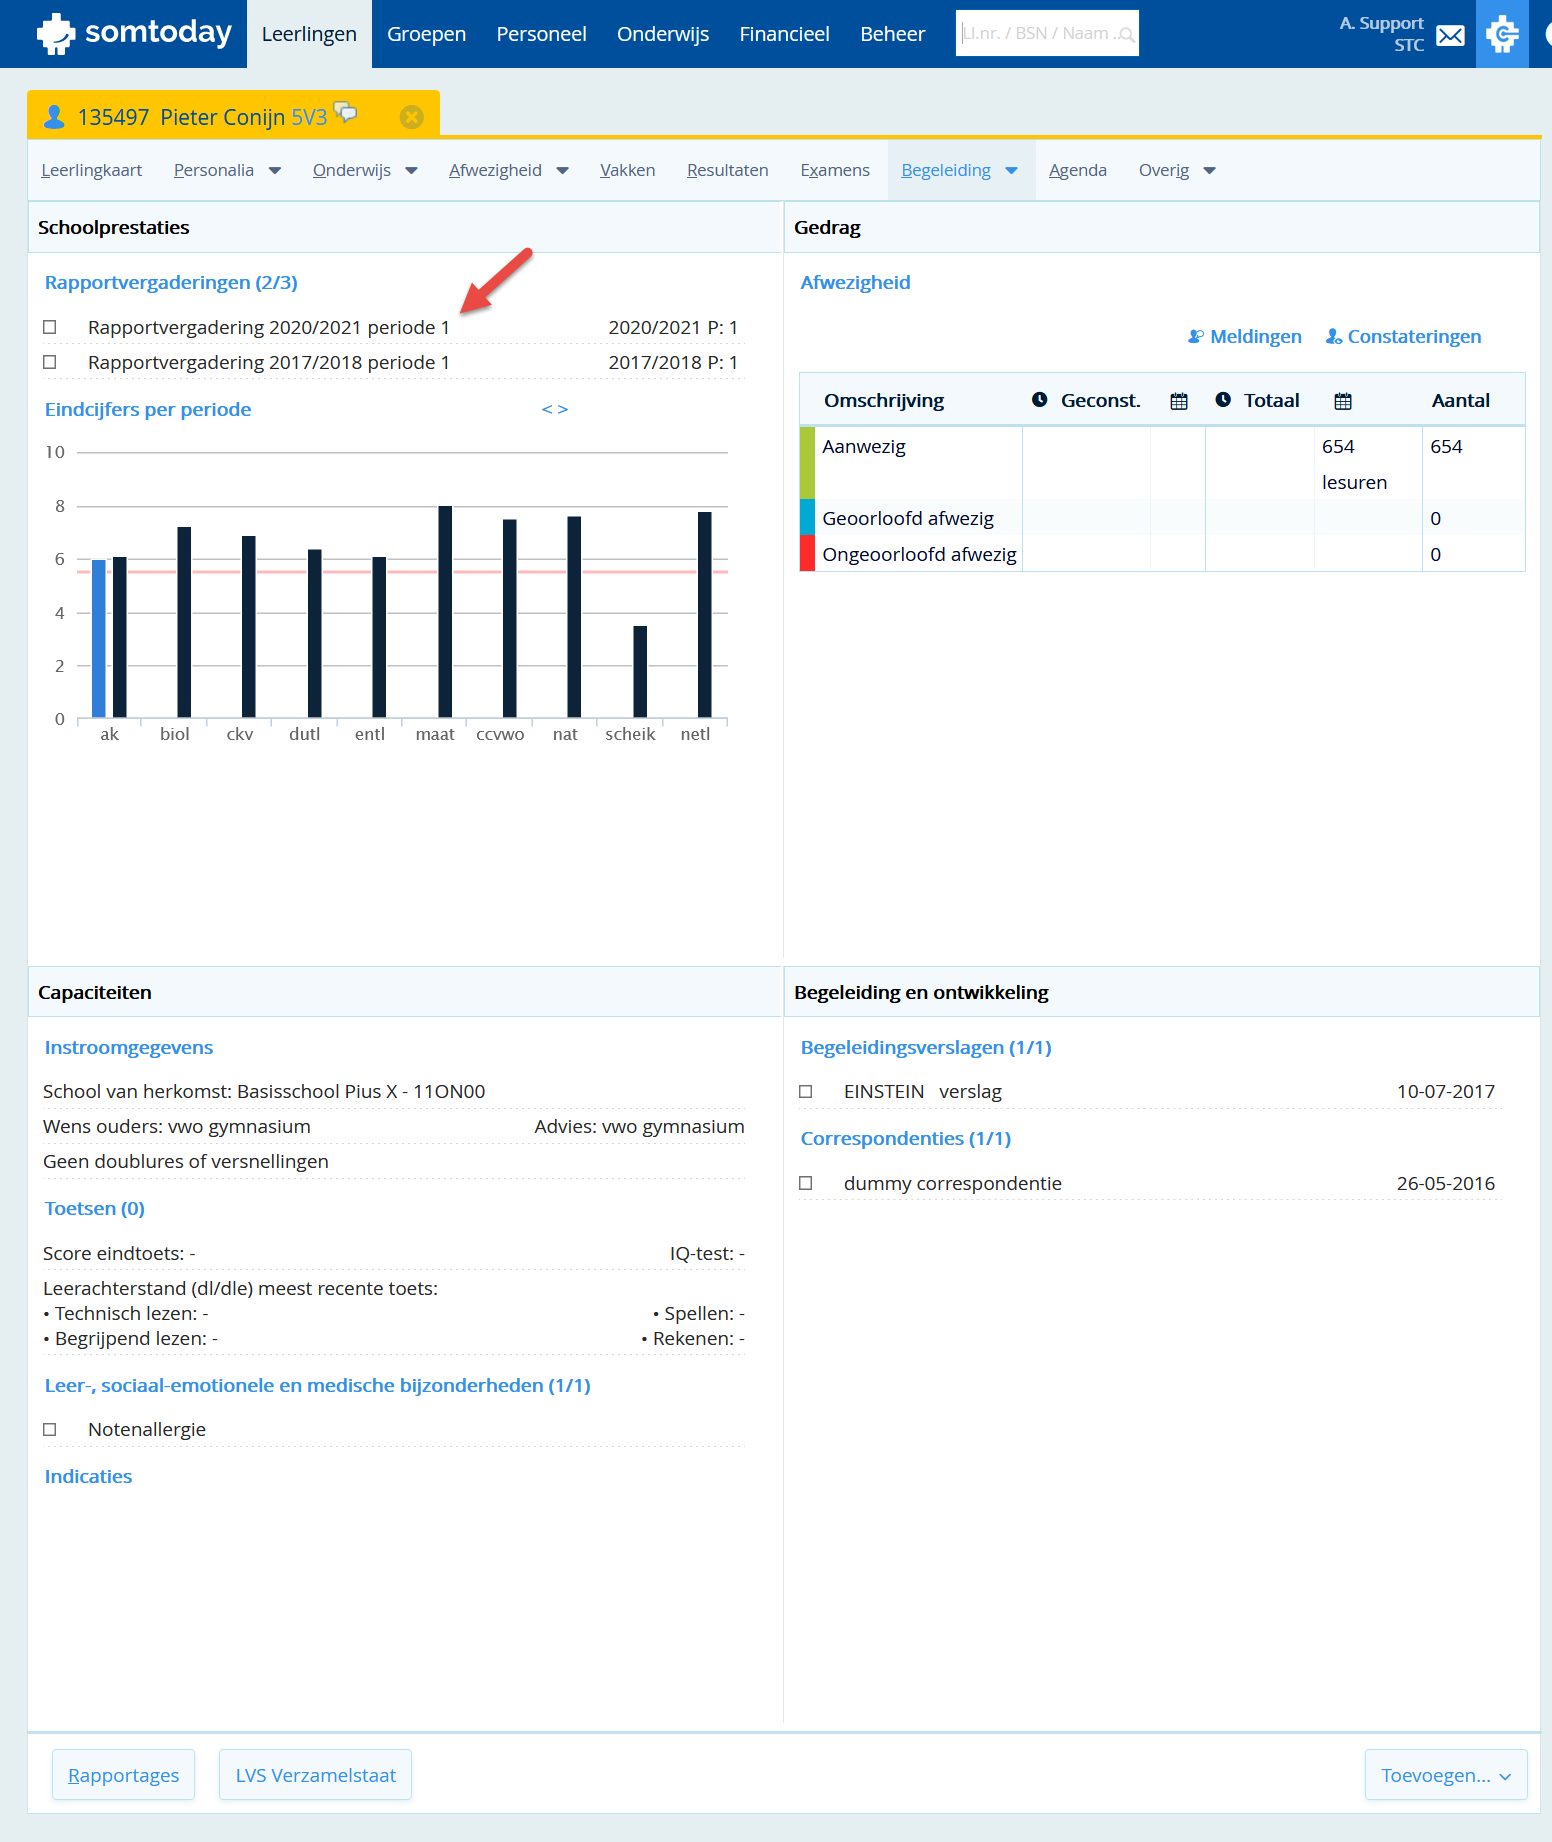Switch to the Agenda tab

click(x=1077, y=170)
